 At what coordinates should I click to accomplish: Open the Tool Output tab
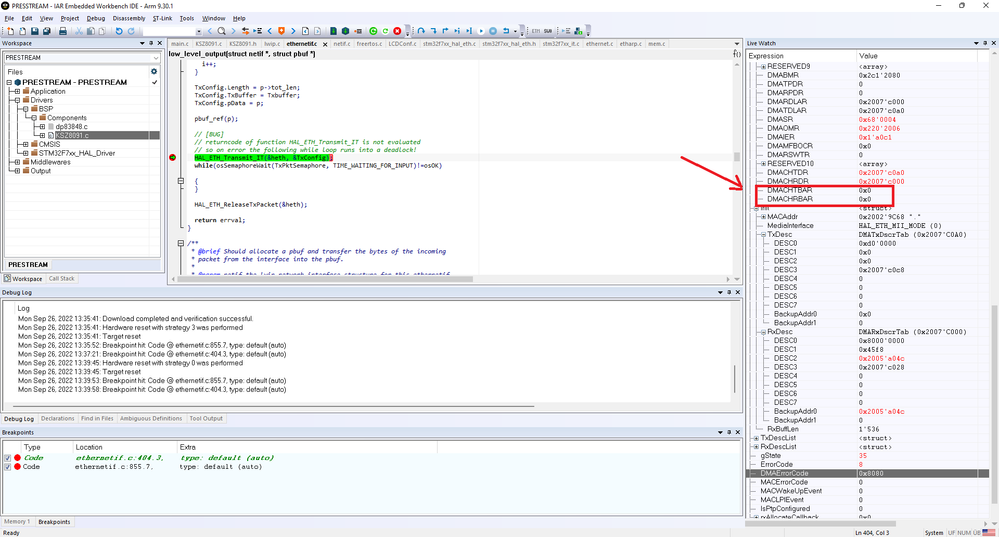[206, 419]
